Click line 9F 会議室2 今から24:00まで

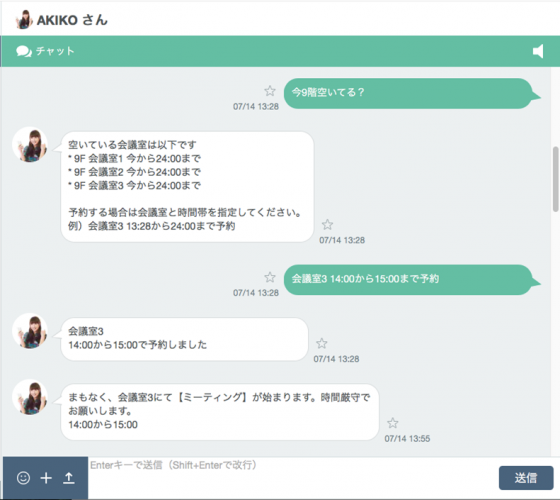click(x=134, y=172)
